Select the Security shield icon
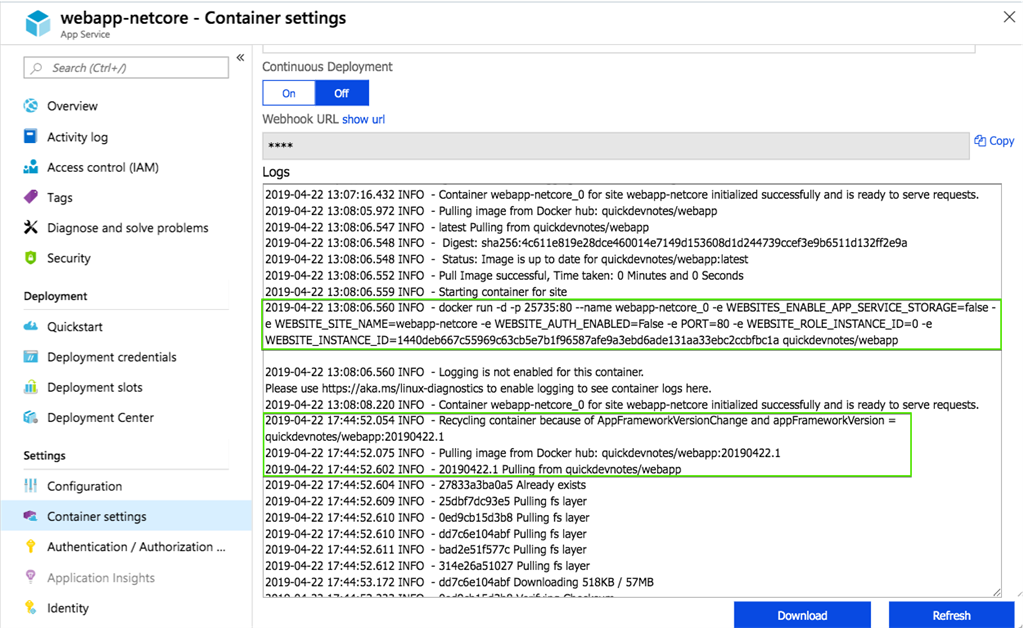1024x628 pixels. pos(32,258)
